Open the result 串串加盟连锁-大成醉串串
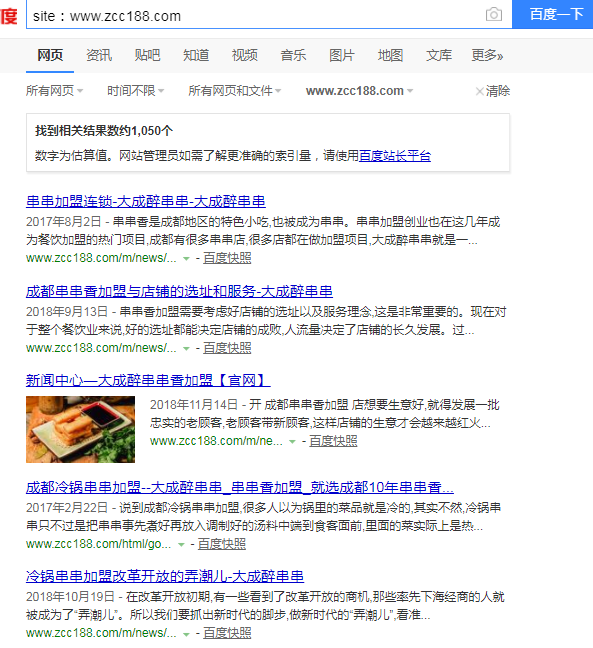The image size is (593, 648). (146, 201)
